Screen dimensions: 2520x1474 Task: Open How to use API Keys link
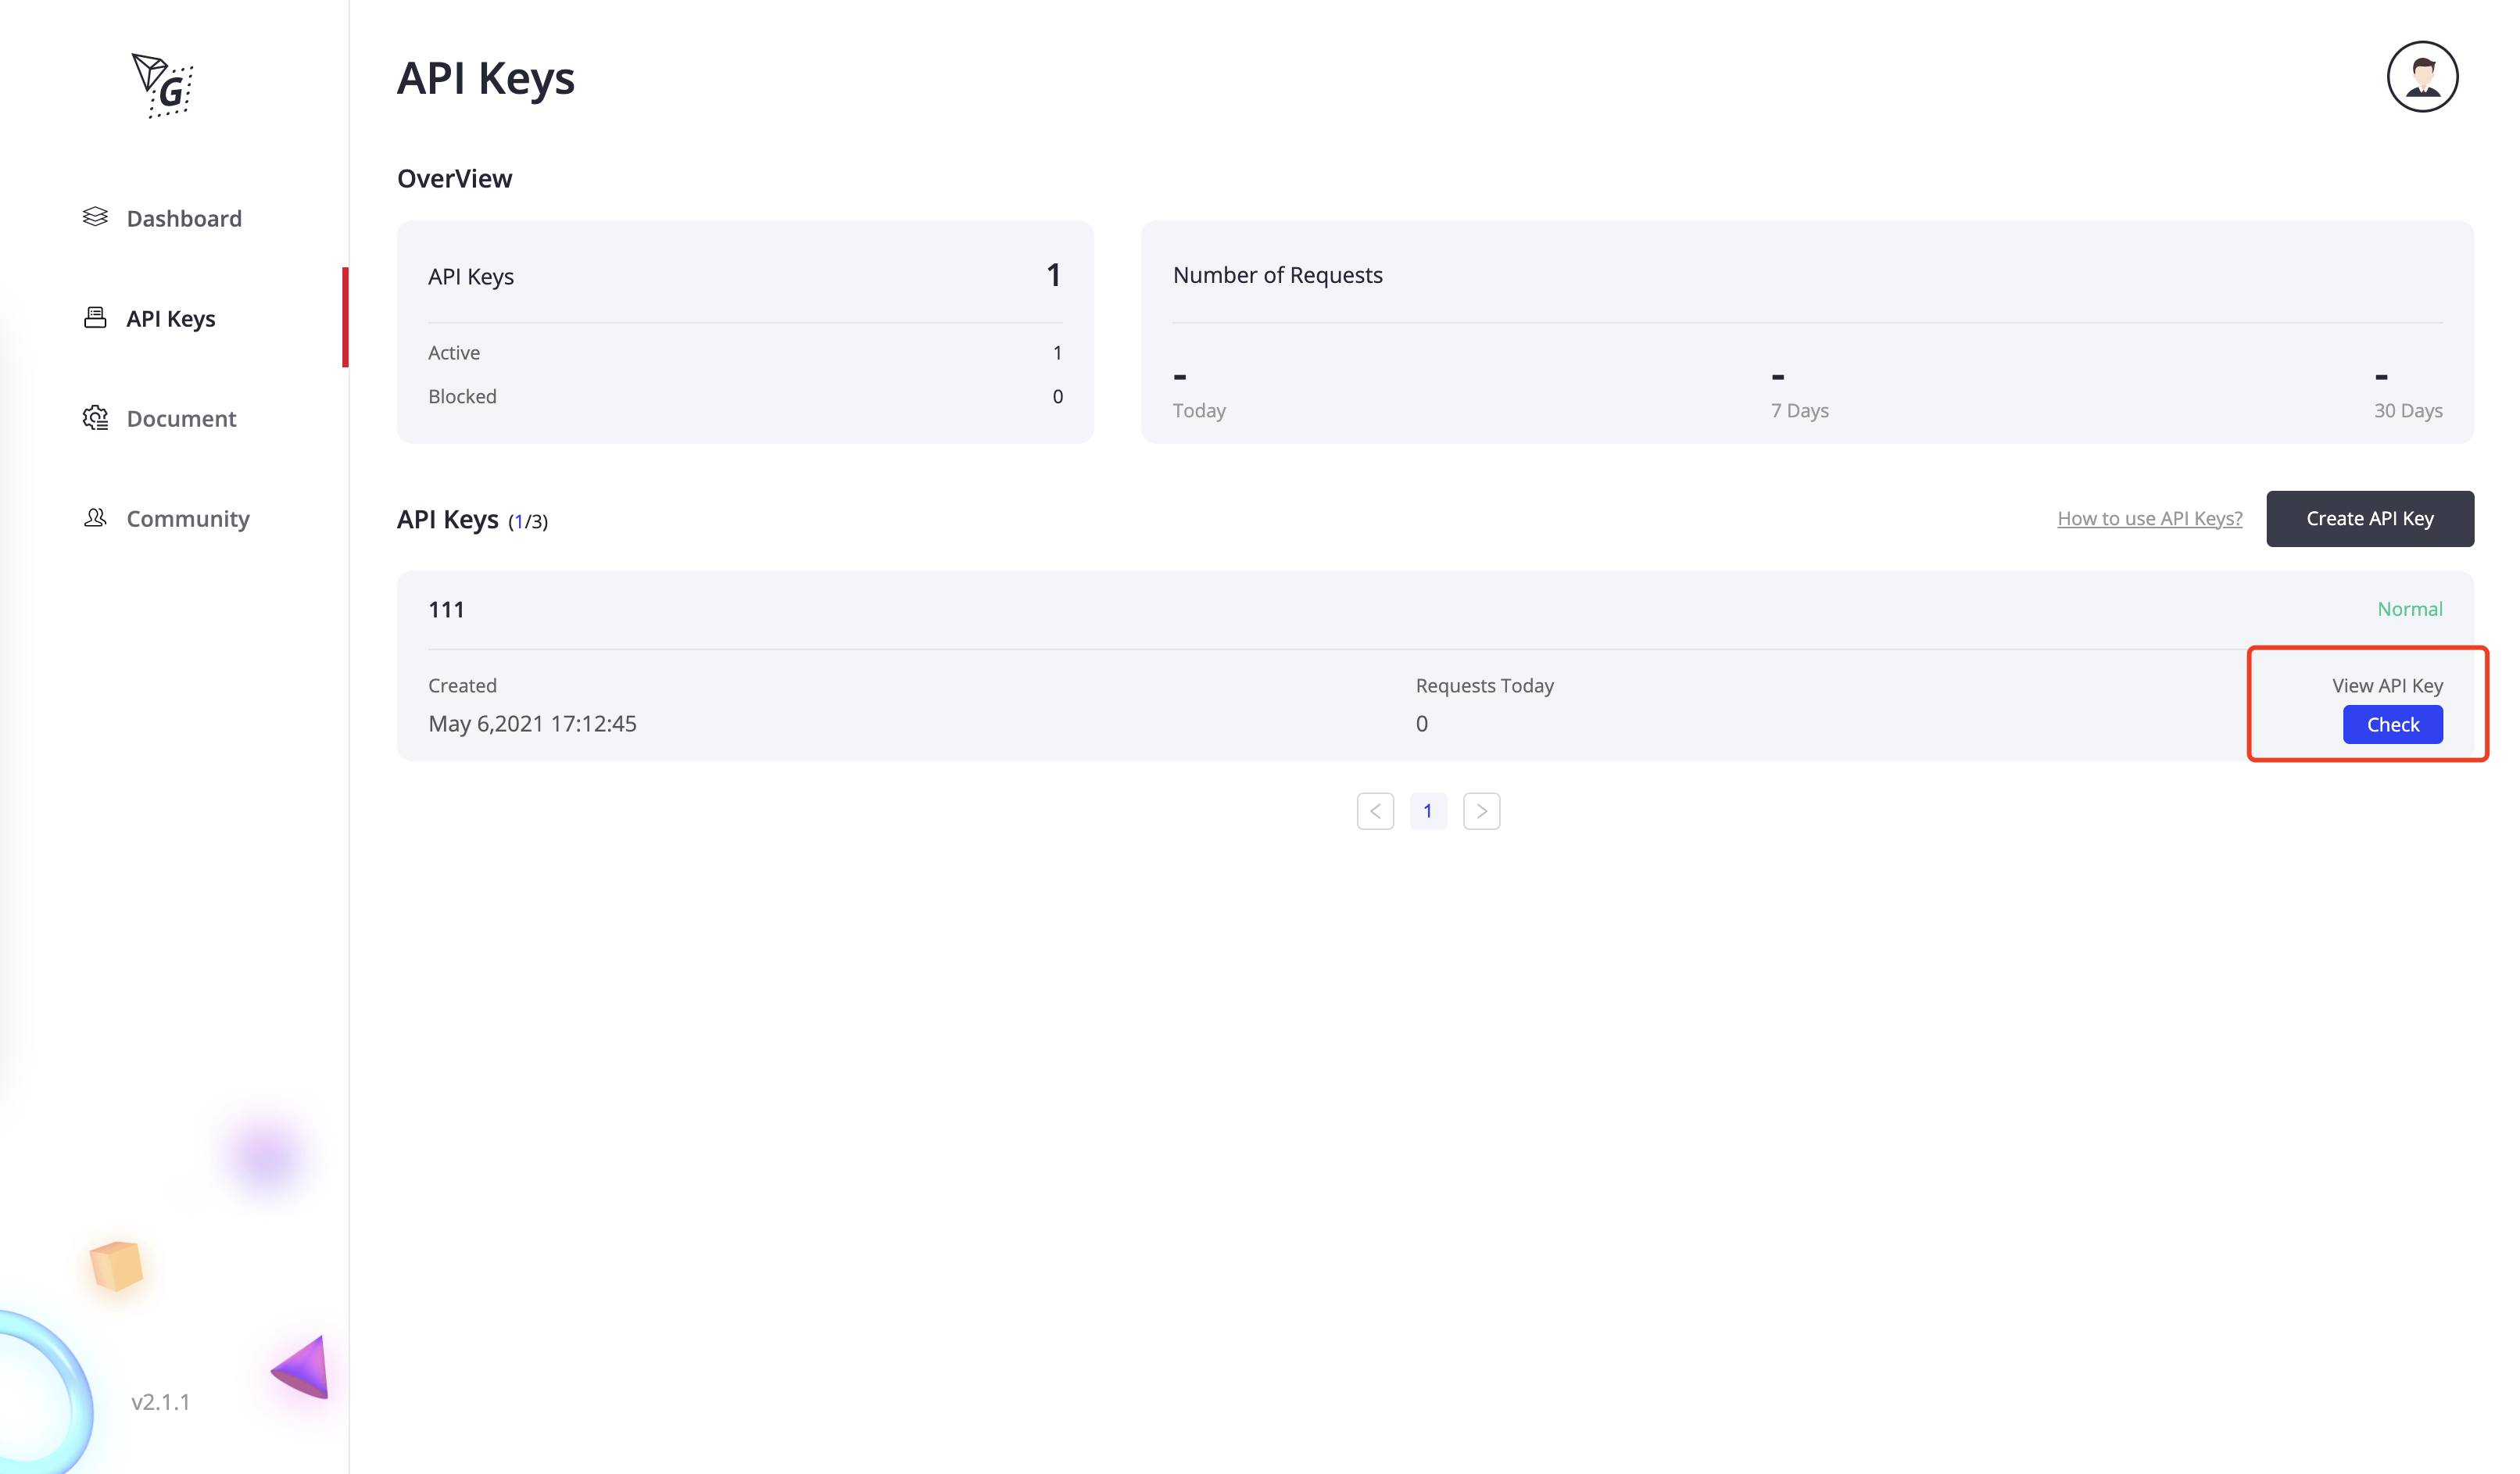click(x=2150, y=518)
